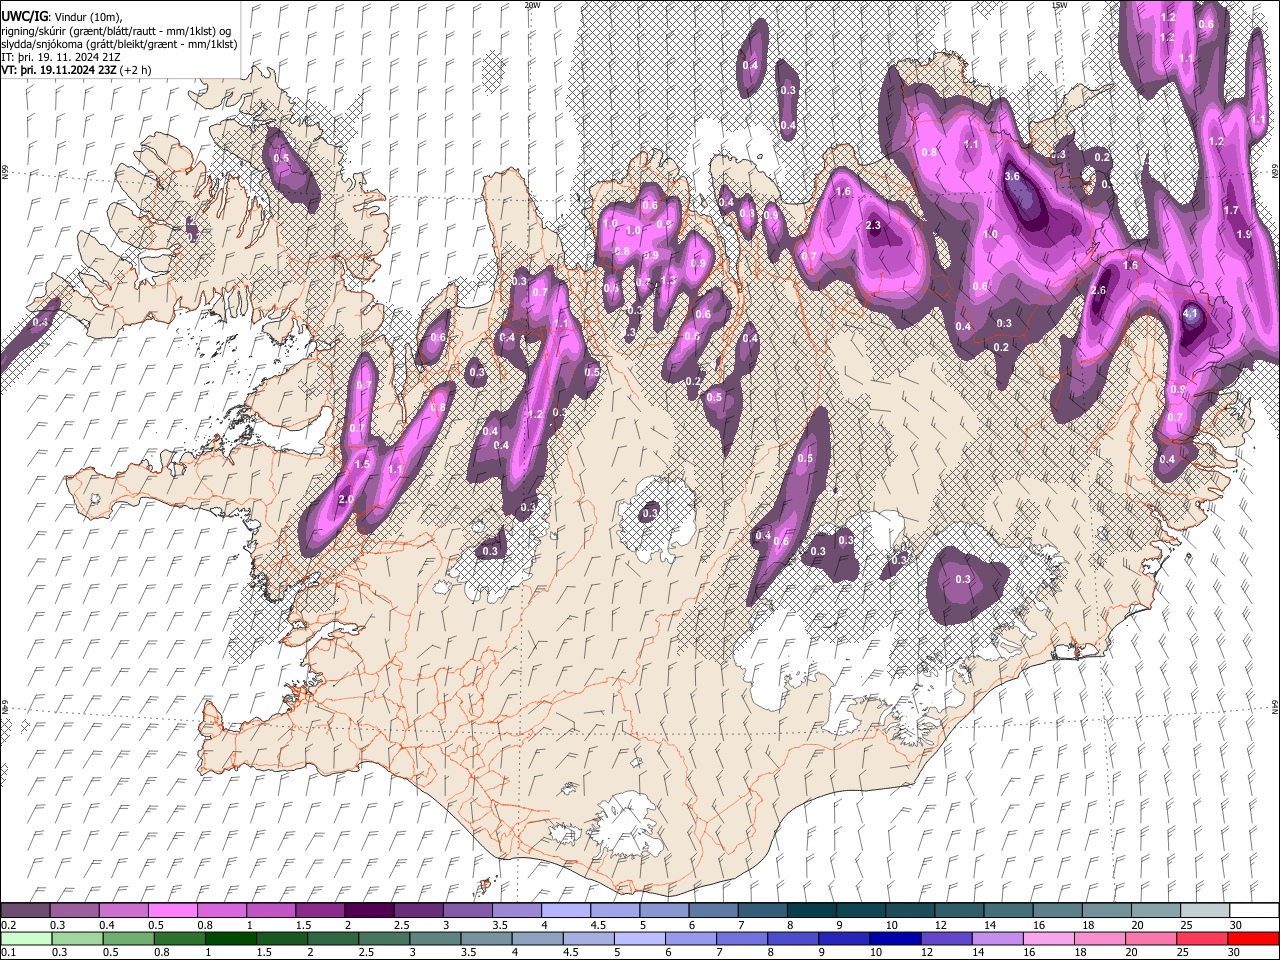
Task: Select upper legend swatch starting at 0.8
Action: [221, 911]
